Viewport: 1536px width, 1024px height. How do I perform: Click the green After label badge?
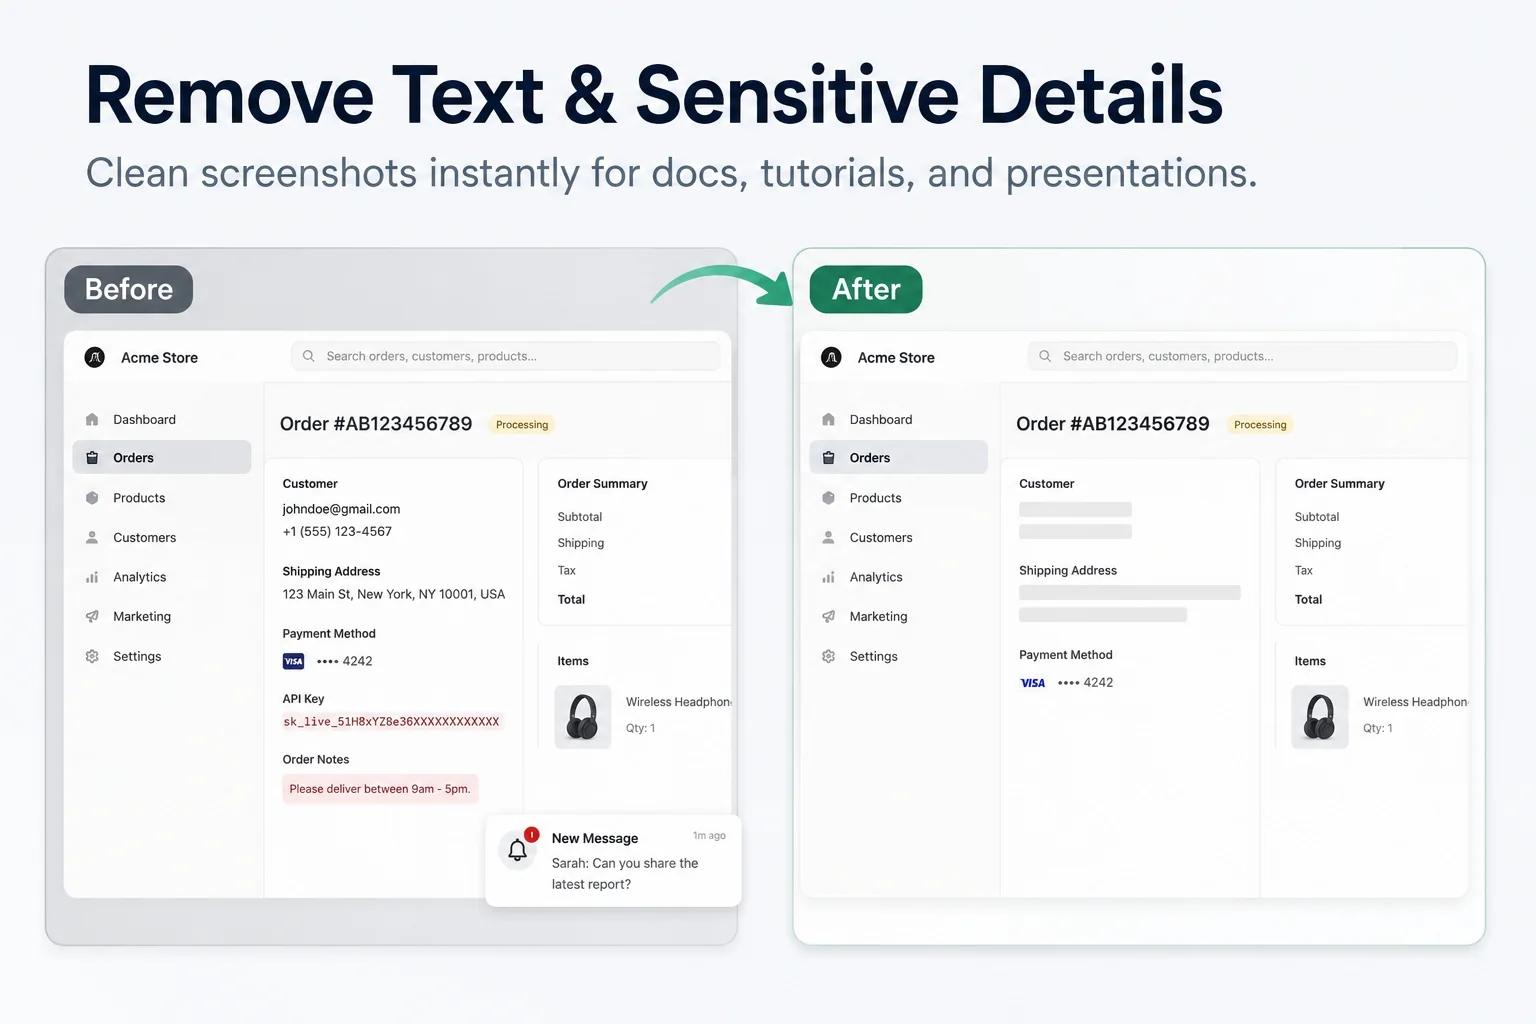(866, 289)
